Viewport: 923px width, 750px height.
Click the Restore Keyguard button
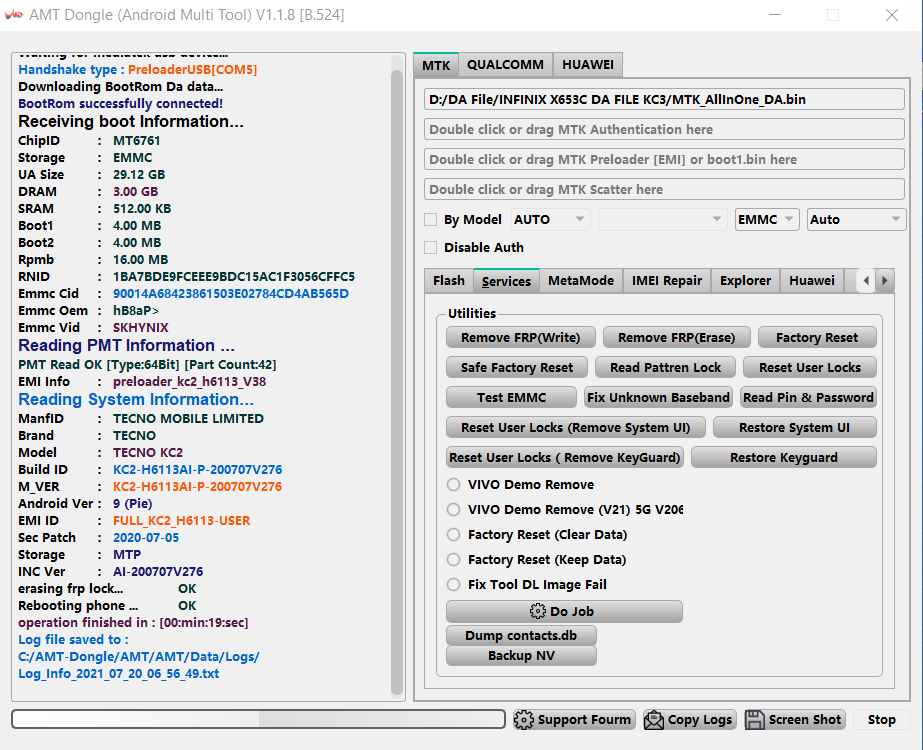pos(784,457)
